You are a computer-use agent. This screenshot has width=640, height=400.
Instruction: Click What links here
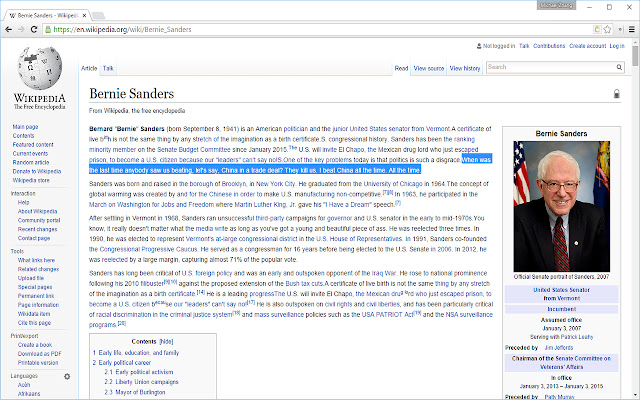click(x=36, y=260)
